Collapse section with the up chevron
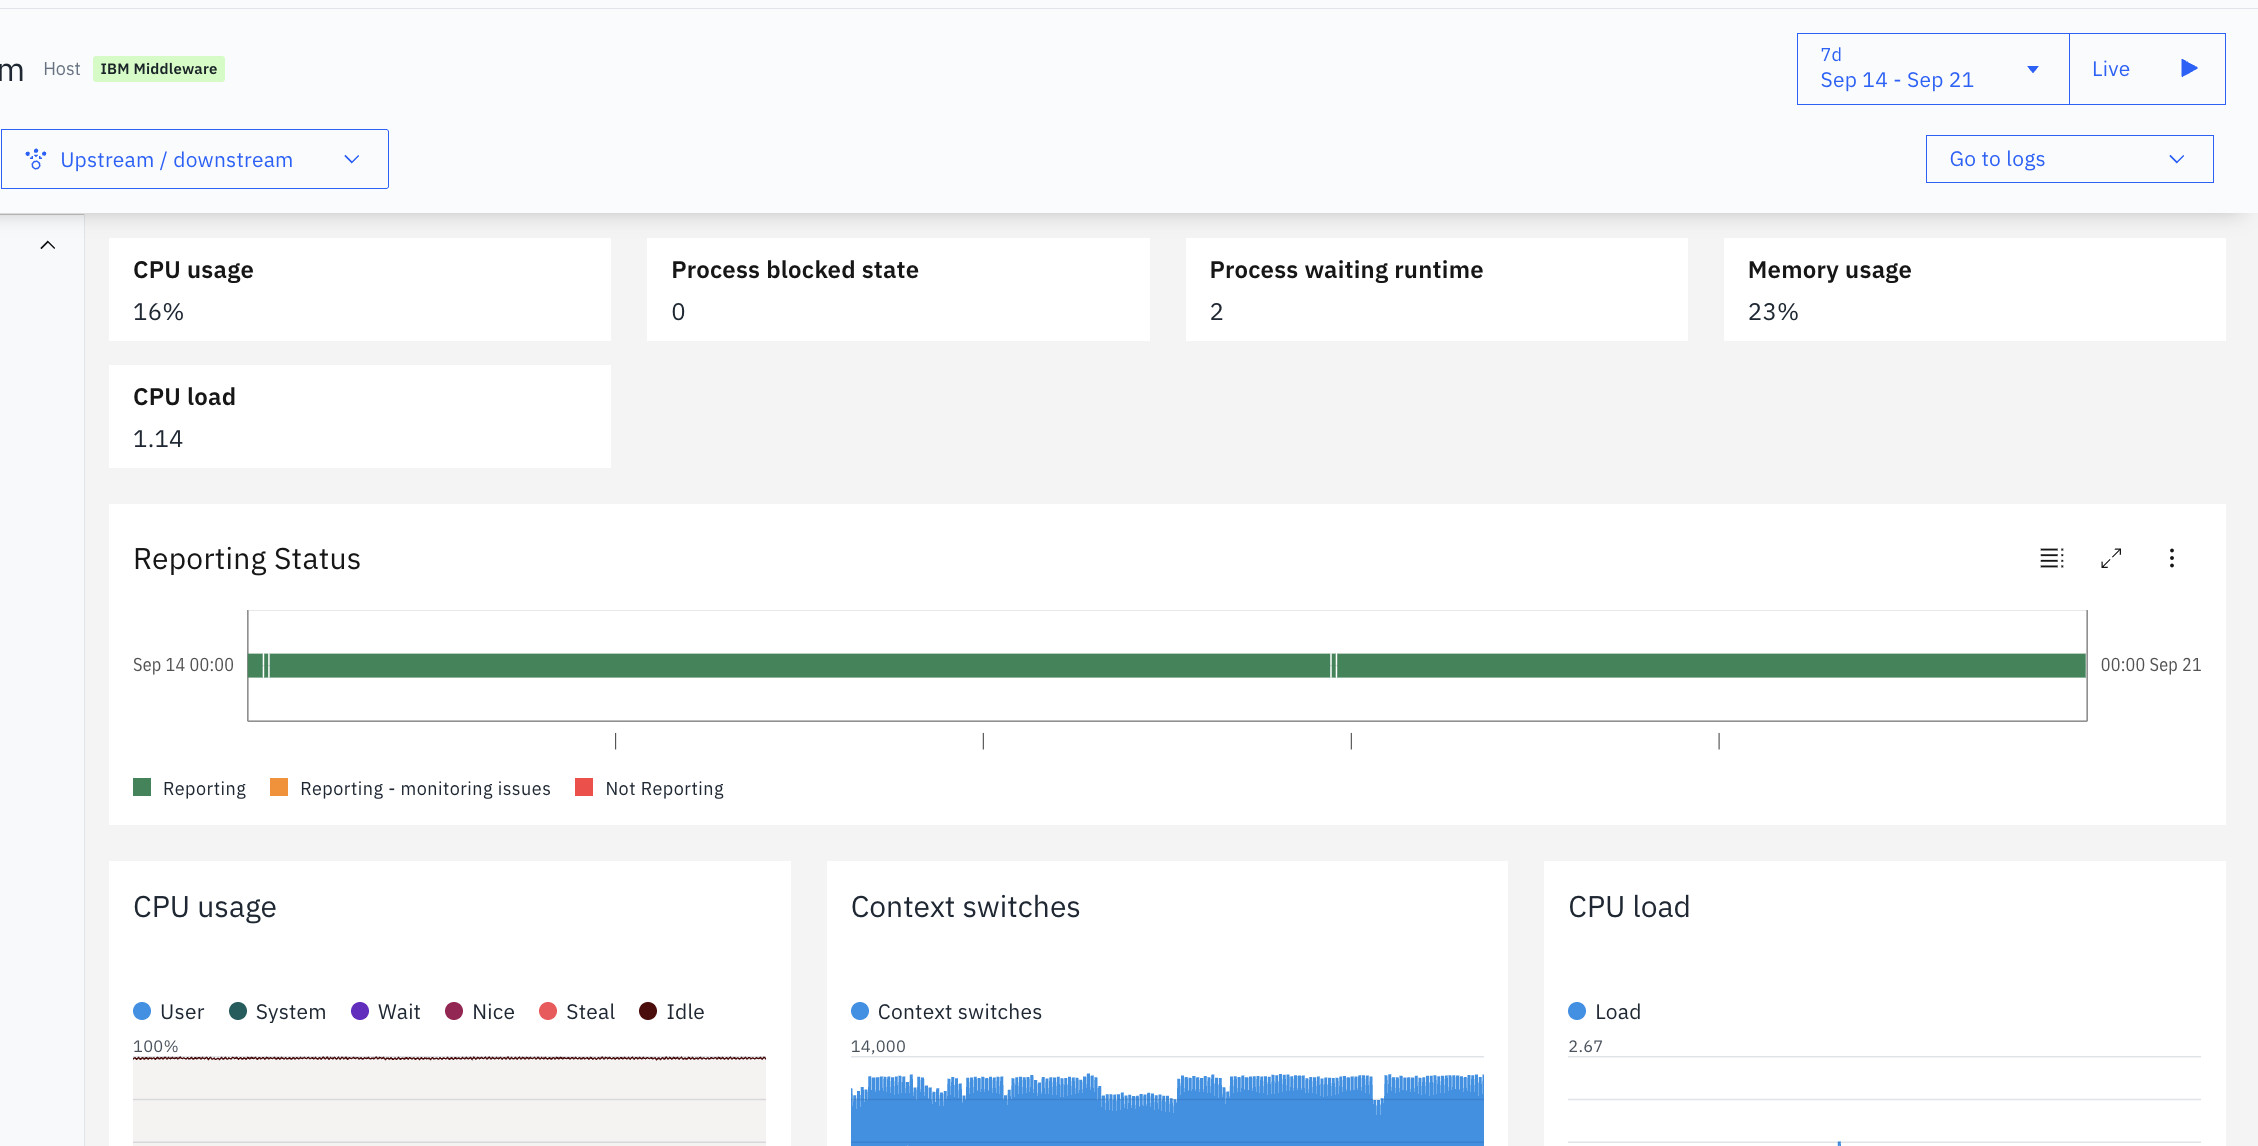 (x=47, y=245)
